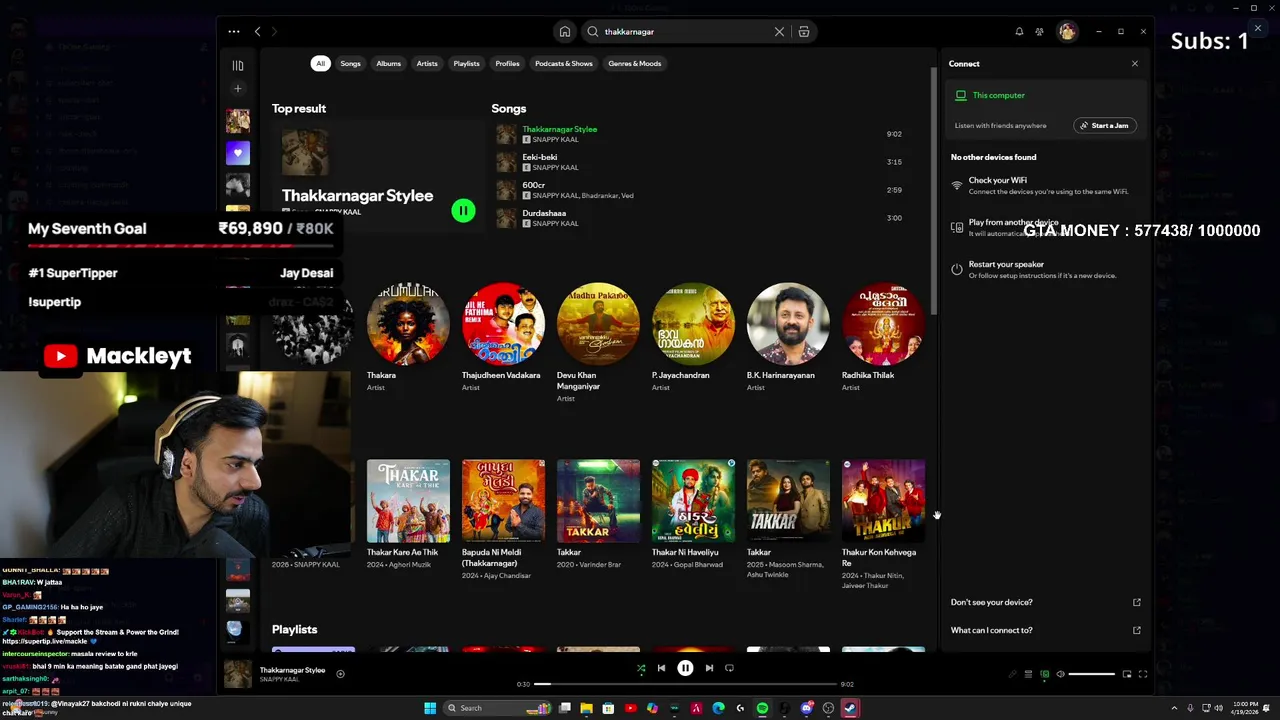The height and width of the screenshot is (720, 1280).
Task: Toggle the lyrics microphone icon
Action: (x=1011, y=674)
